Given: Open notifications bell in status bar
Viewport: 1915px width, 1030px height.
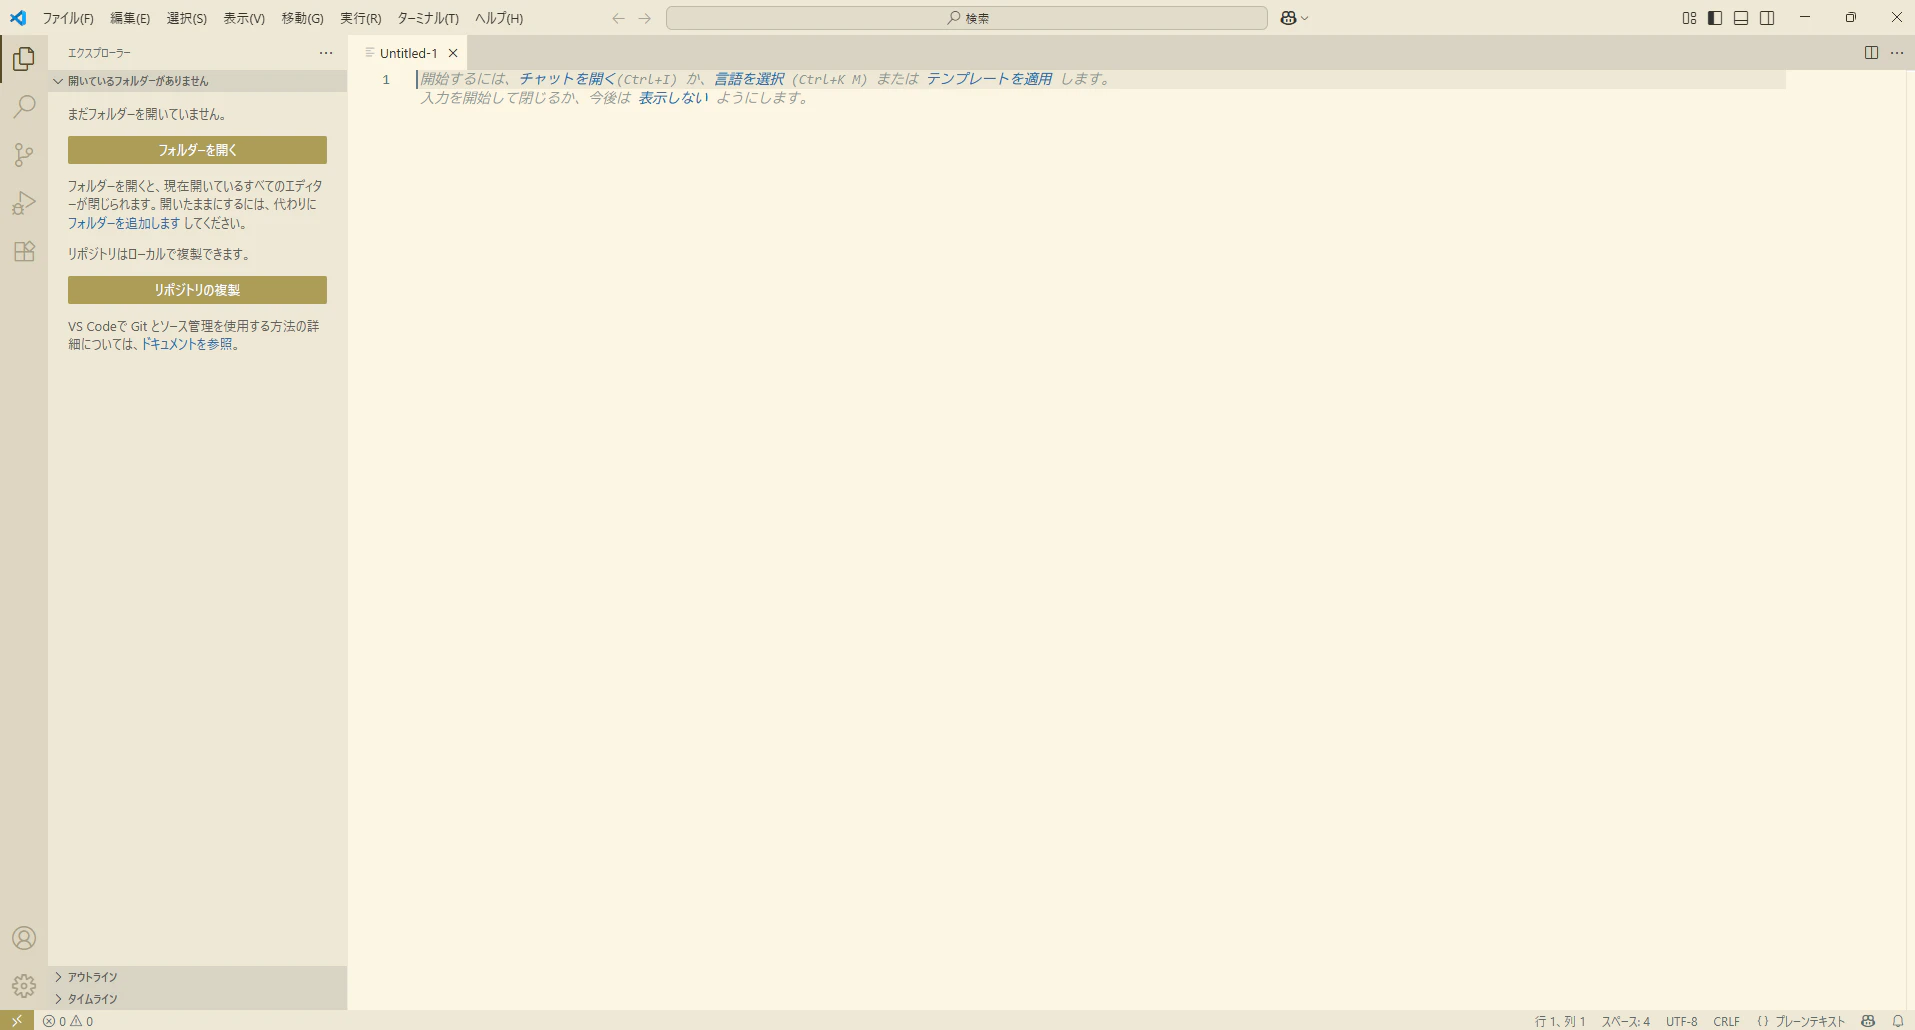Looking at the screenshot, I should tap(1897, 1021).
